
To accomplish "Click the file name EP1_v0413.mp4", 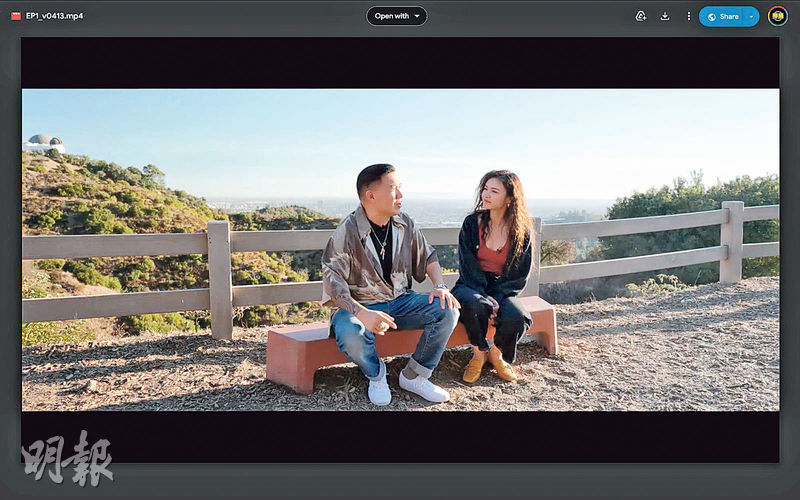I will 55,16.
